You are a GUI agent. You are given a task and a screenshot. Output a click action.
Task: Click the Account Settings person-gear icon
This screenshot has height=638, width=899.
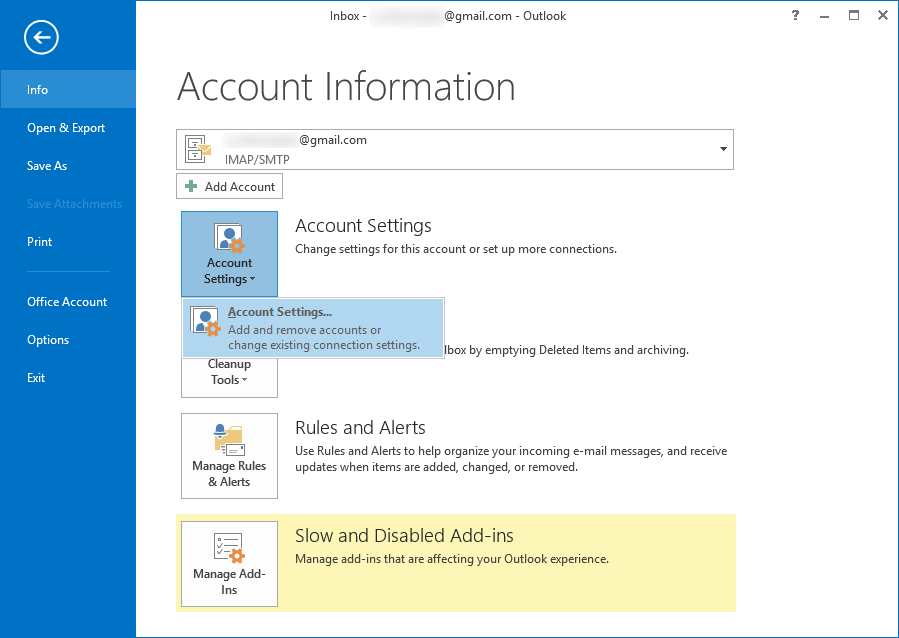(x=229, y=238)
